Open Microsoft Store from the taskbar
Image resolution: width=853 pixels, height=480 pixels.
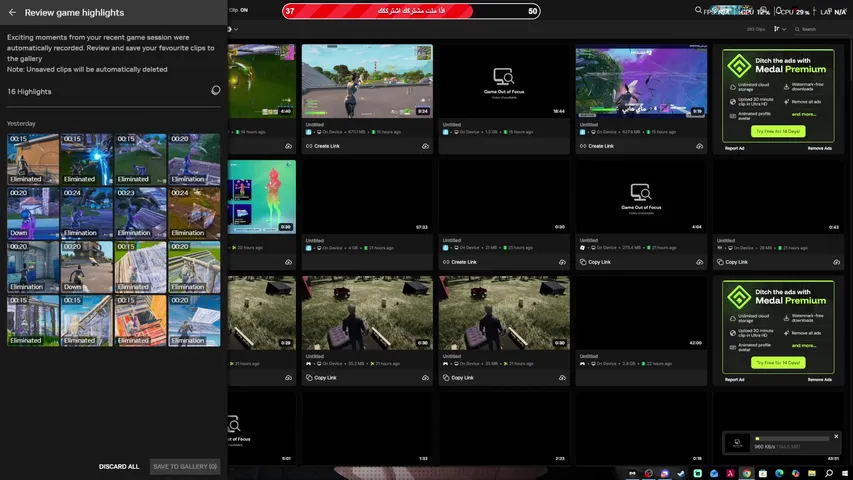763,473
